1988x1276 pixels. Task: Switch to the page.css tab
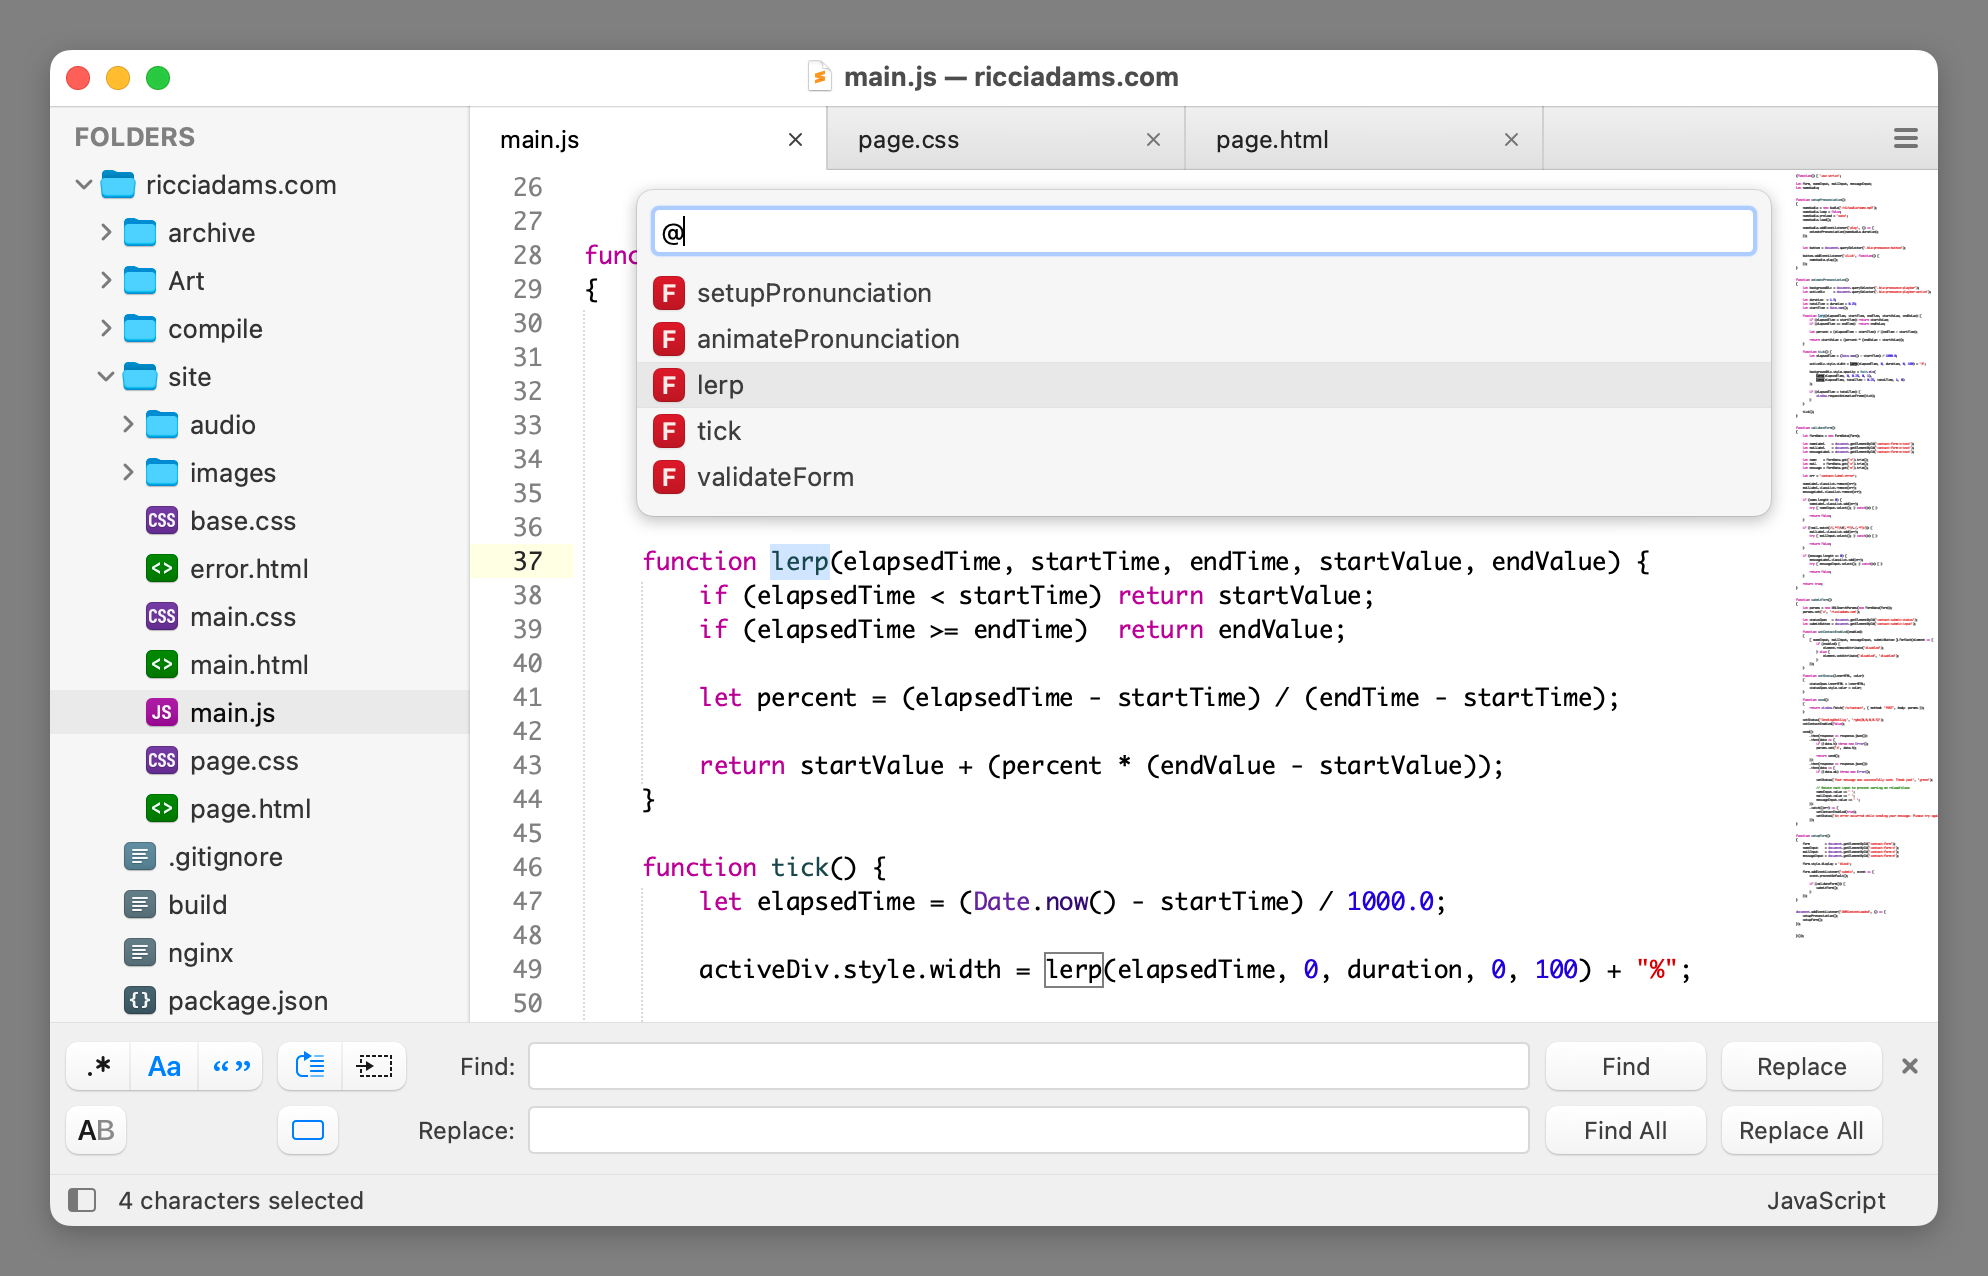pyautogui.click(x=908, y=140)
